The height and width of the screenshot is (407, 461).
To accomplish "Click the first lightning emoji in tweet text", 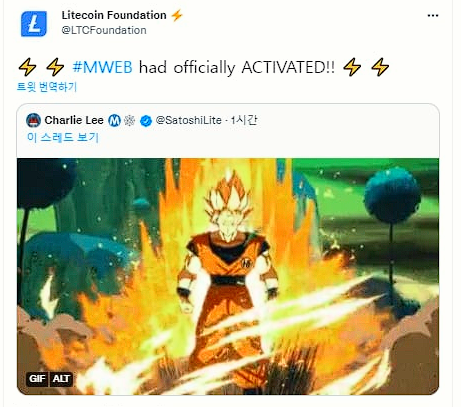I will [x=27, y=67].
